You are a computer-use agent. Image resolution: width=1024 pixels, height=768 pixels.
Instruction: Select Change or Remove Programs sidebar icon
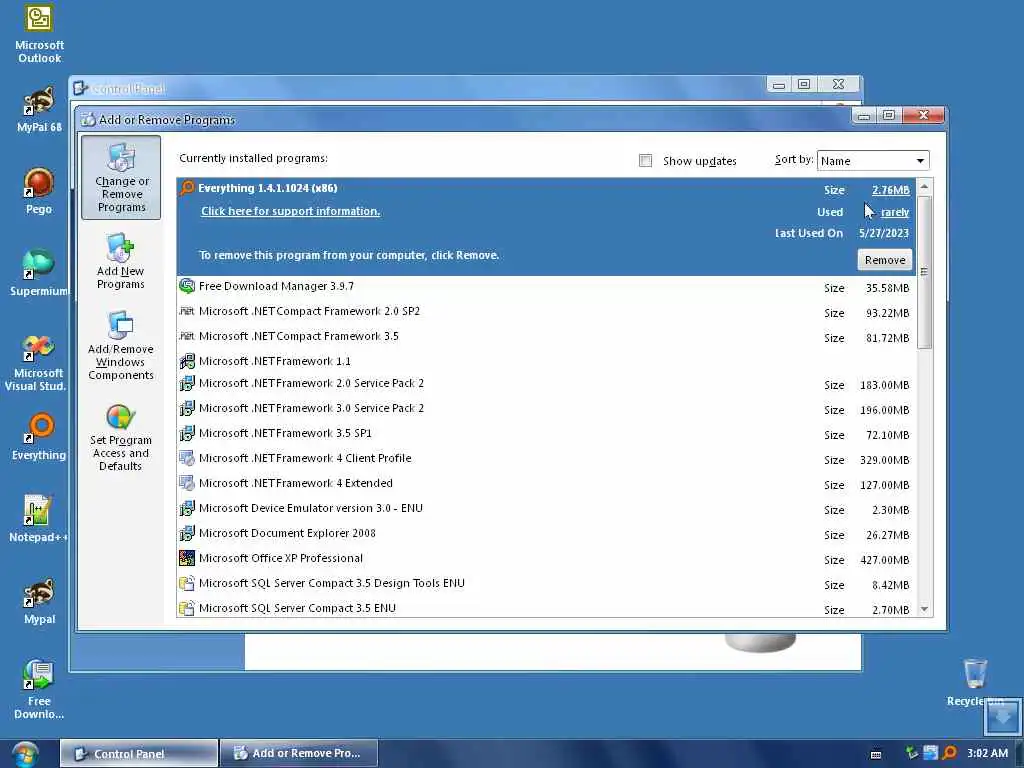[121, 177]
